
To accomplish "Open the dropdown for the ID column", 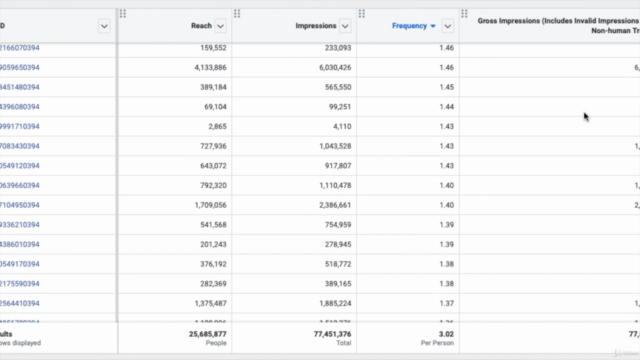I will click(104, 26).
